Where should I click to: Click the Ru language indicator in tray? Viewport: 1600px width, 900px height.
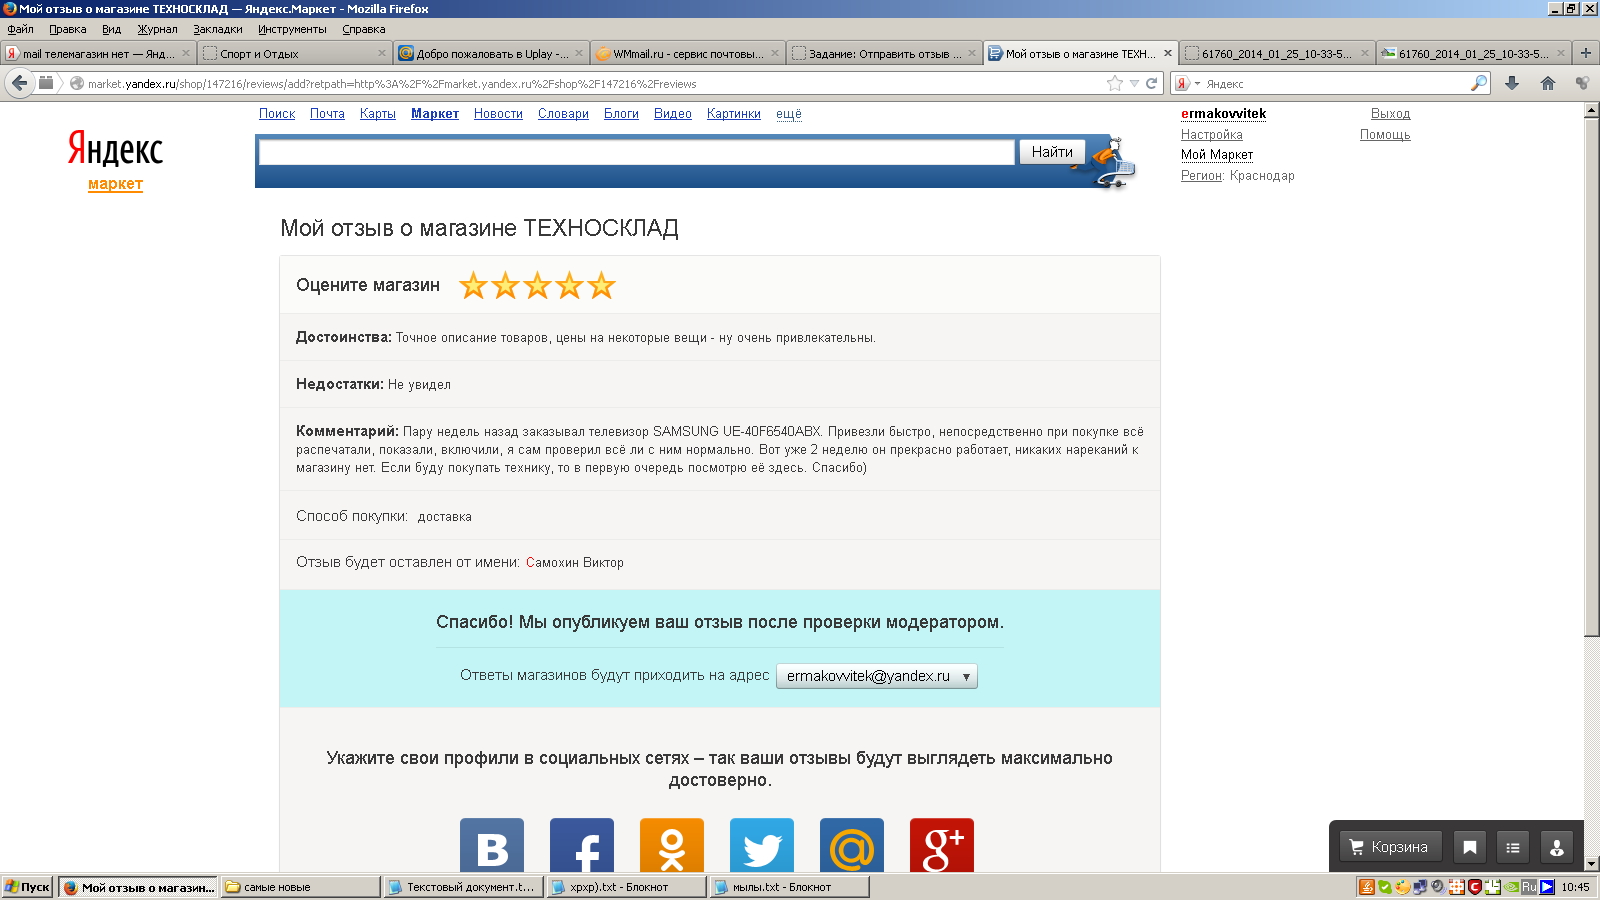(1529, 887)
